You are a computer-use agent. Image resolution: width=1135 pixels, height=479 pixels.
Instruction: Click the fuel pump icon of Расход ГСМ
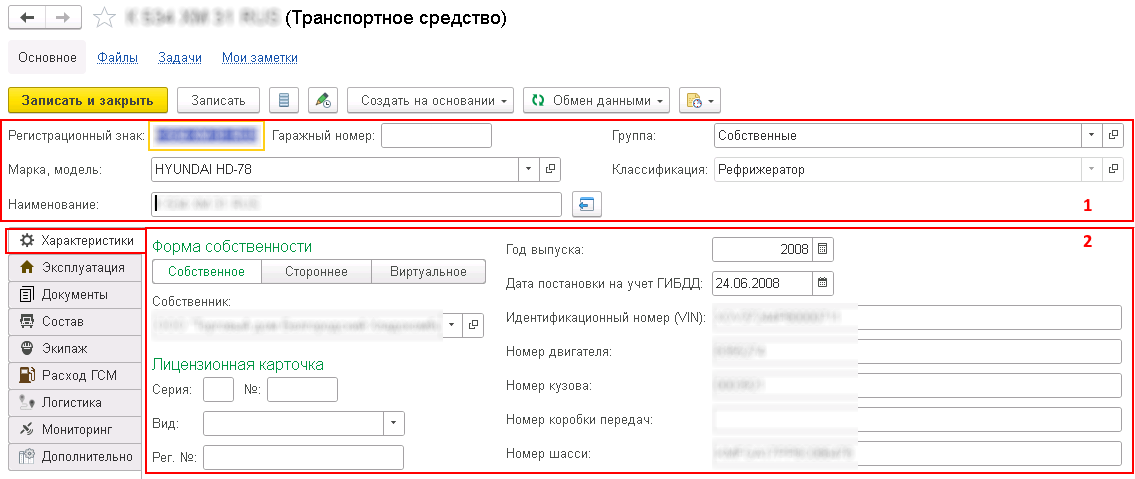28,375
